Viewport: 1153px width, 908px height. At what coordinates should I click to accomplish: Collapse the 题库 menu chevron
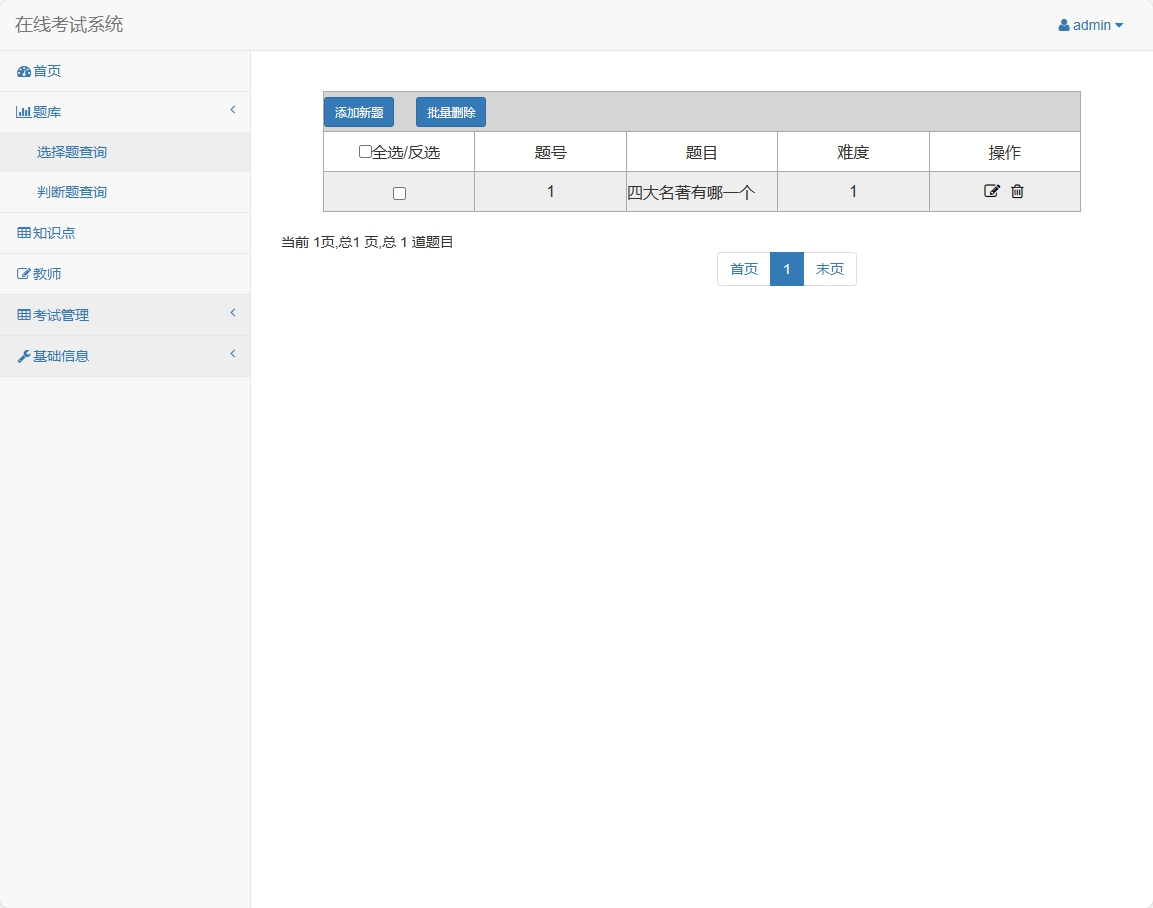232,110
